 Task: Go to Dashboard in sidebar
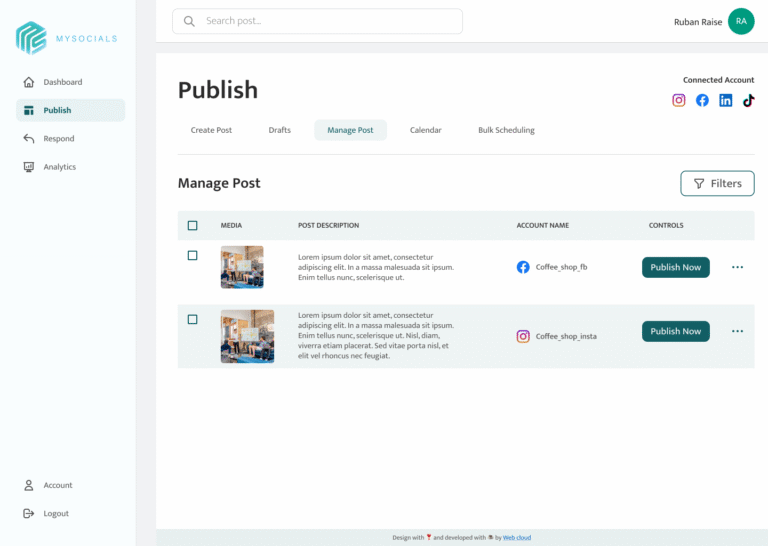[62, 82]
